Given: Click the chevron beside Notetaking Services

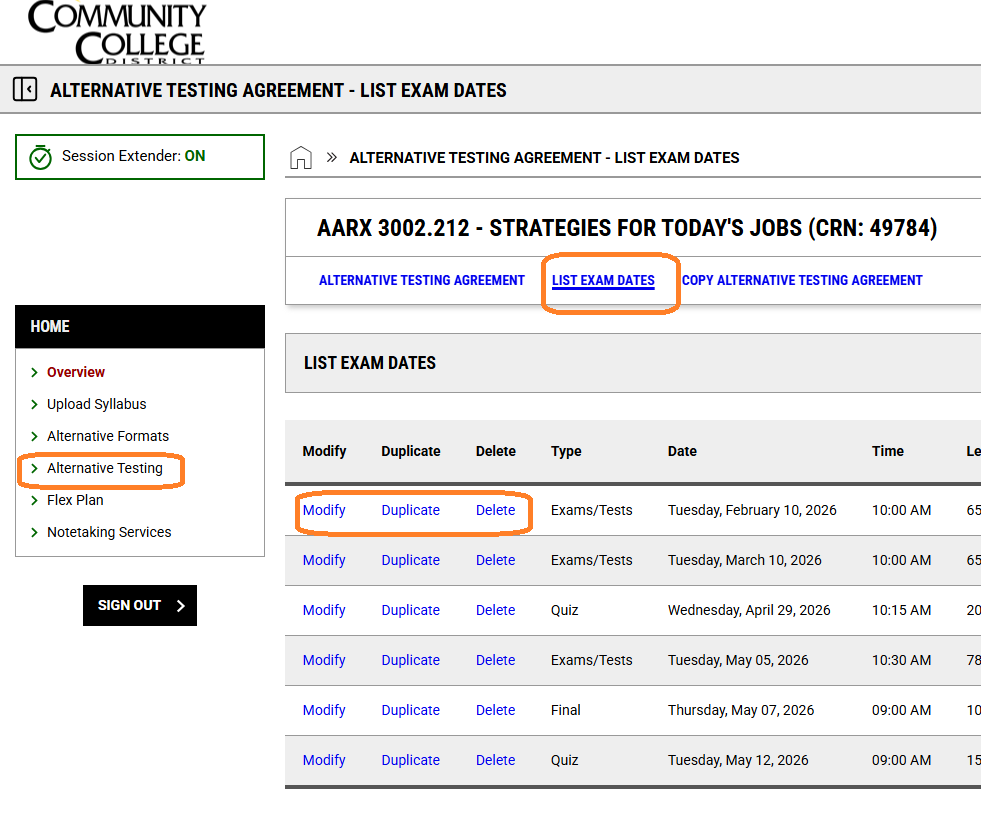Looking at the screenshot, I should click(x=34, y=532).
